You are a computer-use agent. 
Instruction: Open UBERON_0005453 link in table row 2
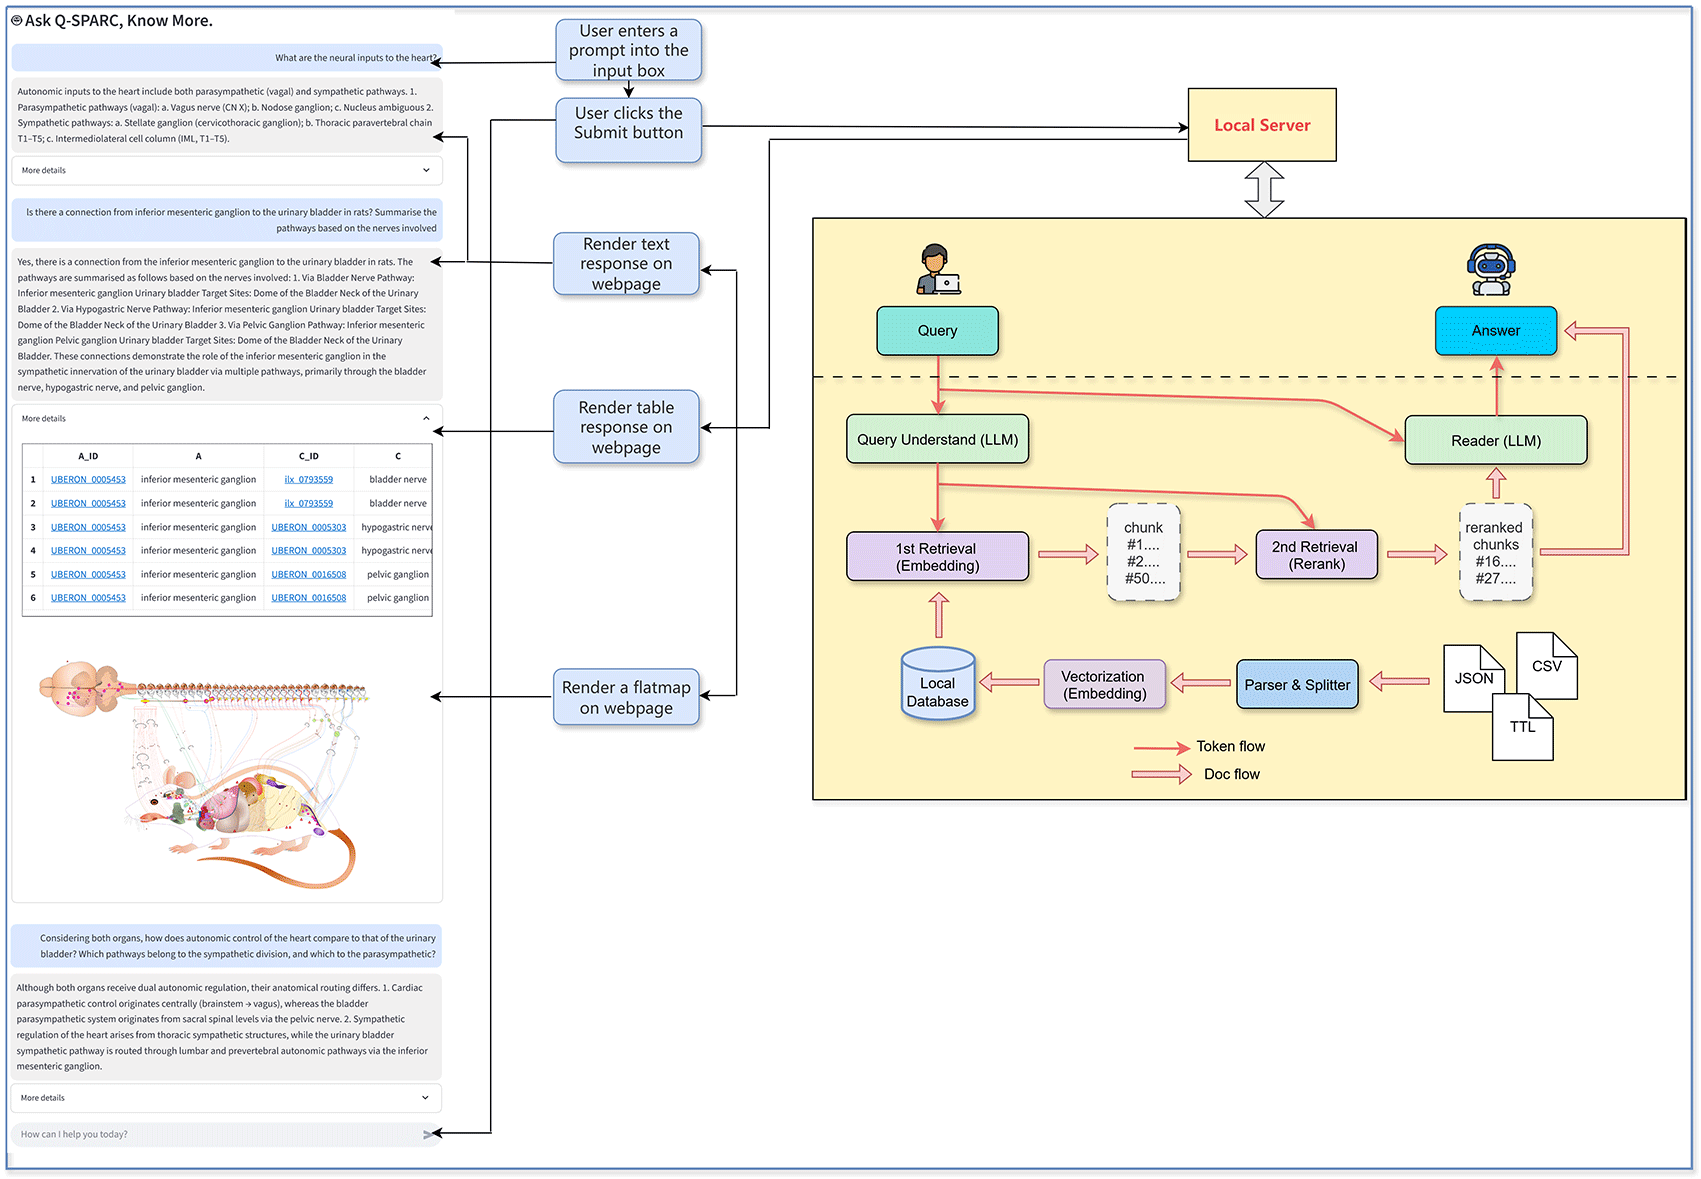coord(88,504)
